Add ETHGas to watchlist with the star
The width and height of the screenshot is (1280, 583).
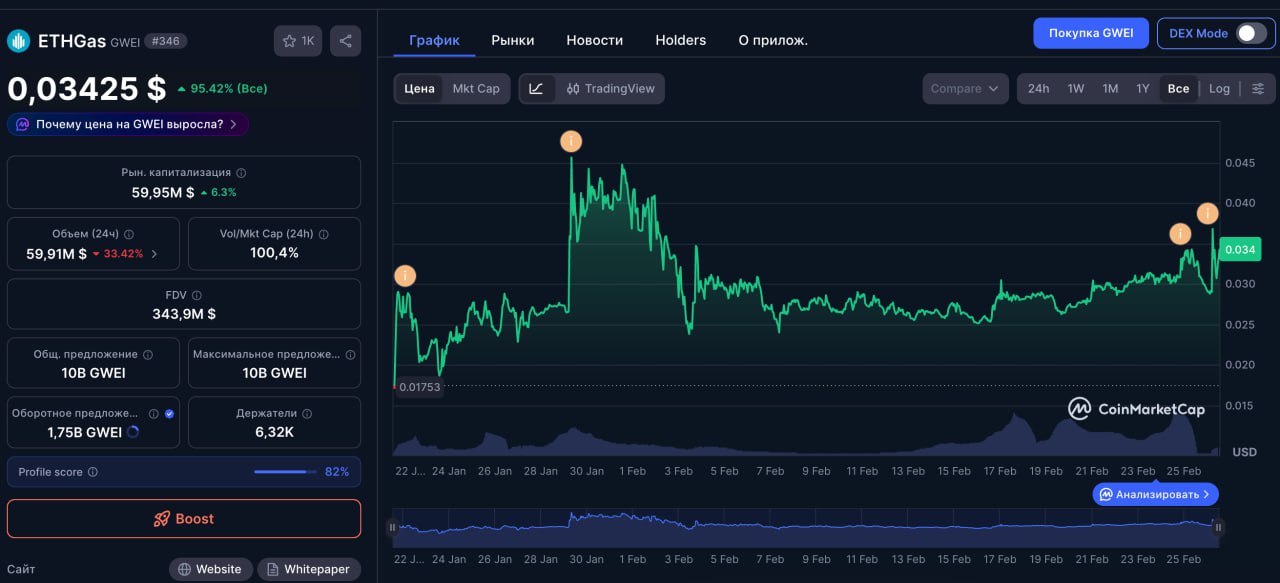(298, 41)
